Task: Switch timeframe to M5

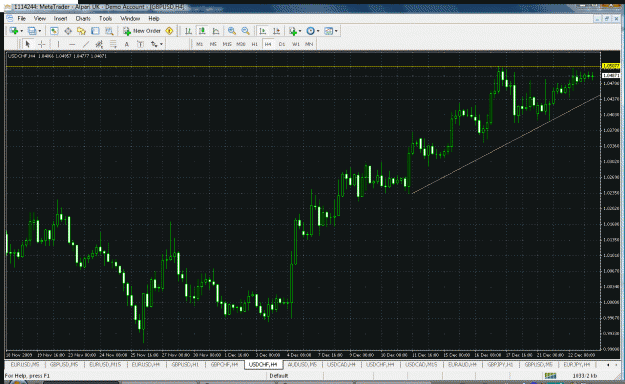Action: point(213,44)
